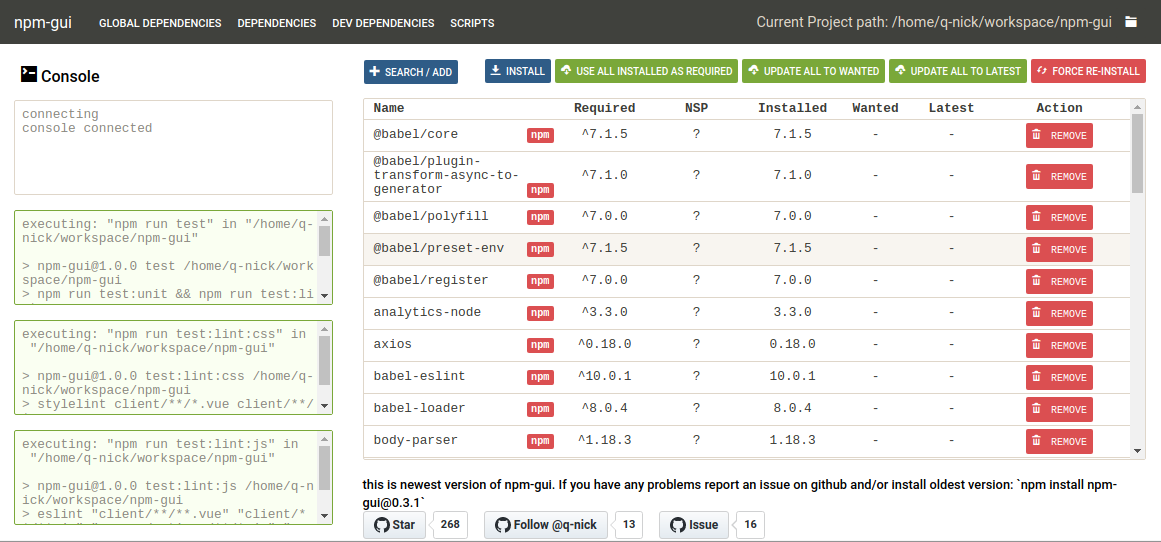1161x542 pixels.
Task: Open the 16 issues count
Action: (751, 525)
